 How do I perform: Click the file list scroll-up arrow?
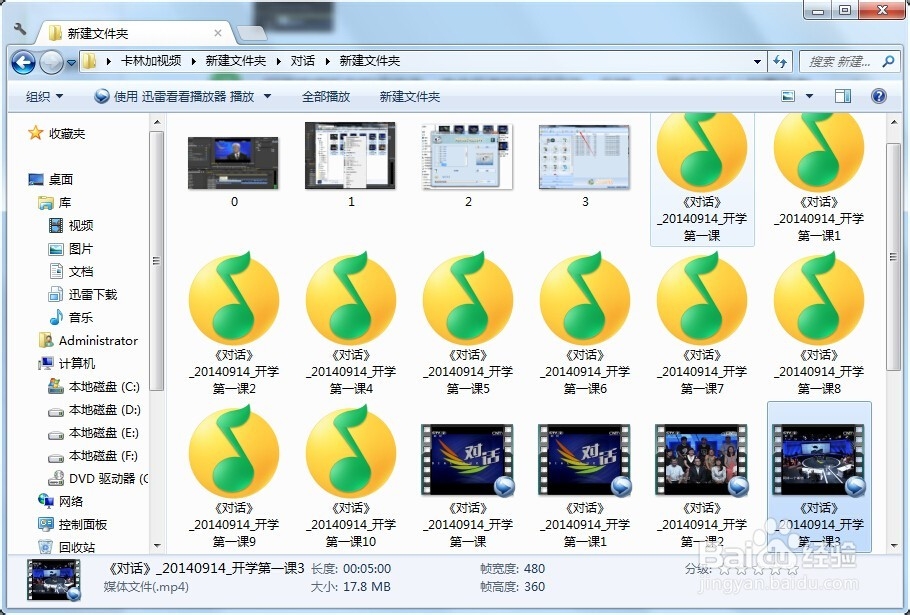[x=894, y=122]
